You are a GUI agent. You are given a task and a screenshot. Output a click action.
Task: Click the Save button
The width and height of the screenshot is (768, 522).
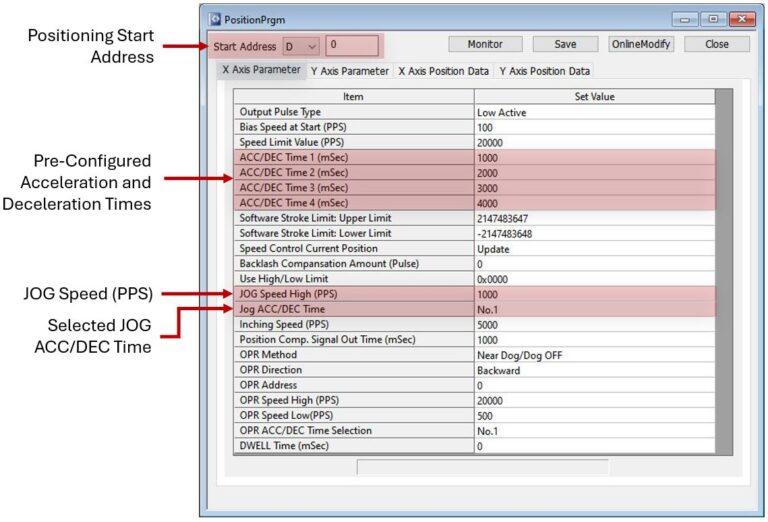coord(565,44)
